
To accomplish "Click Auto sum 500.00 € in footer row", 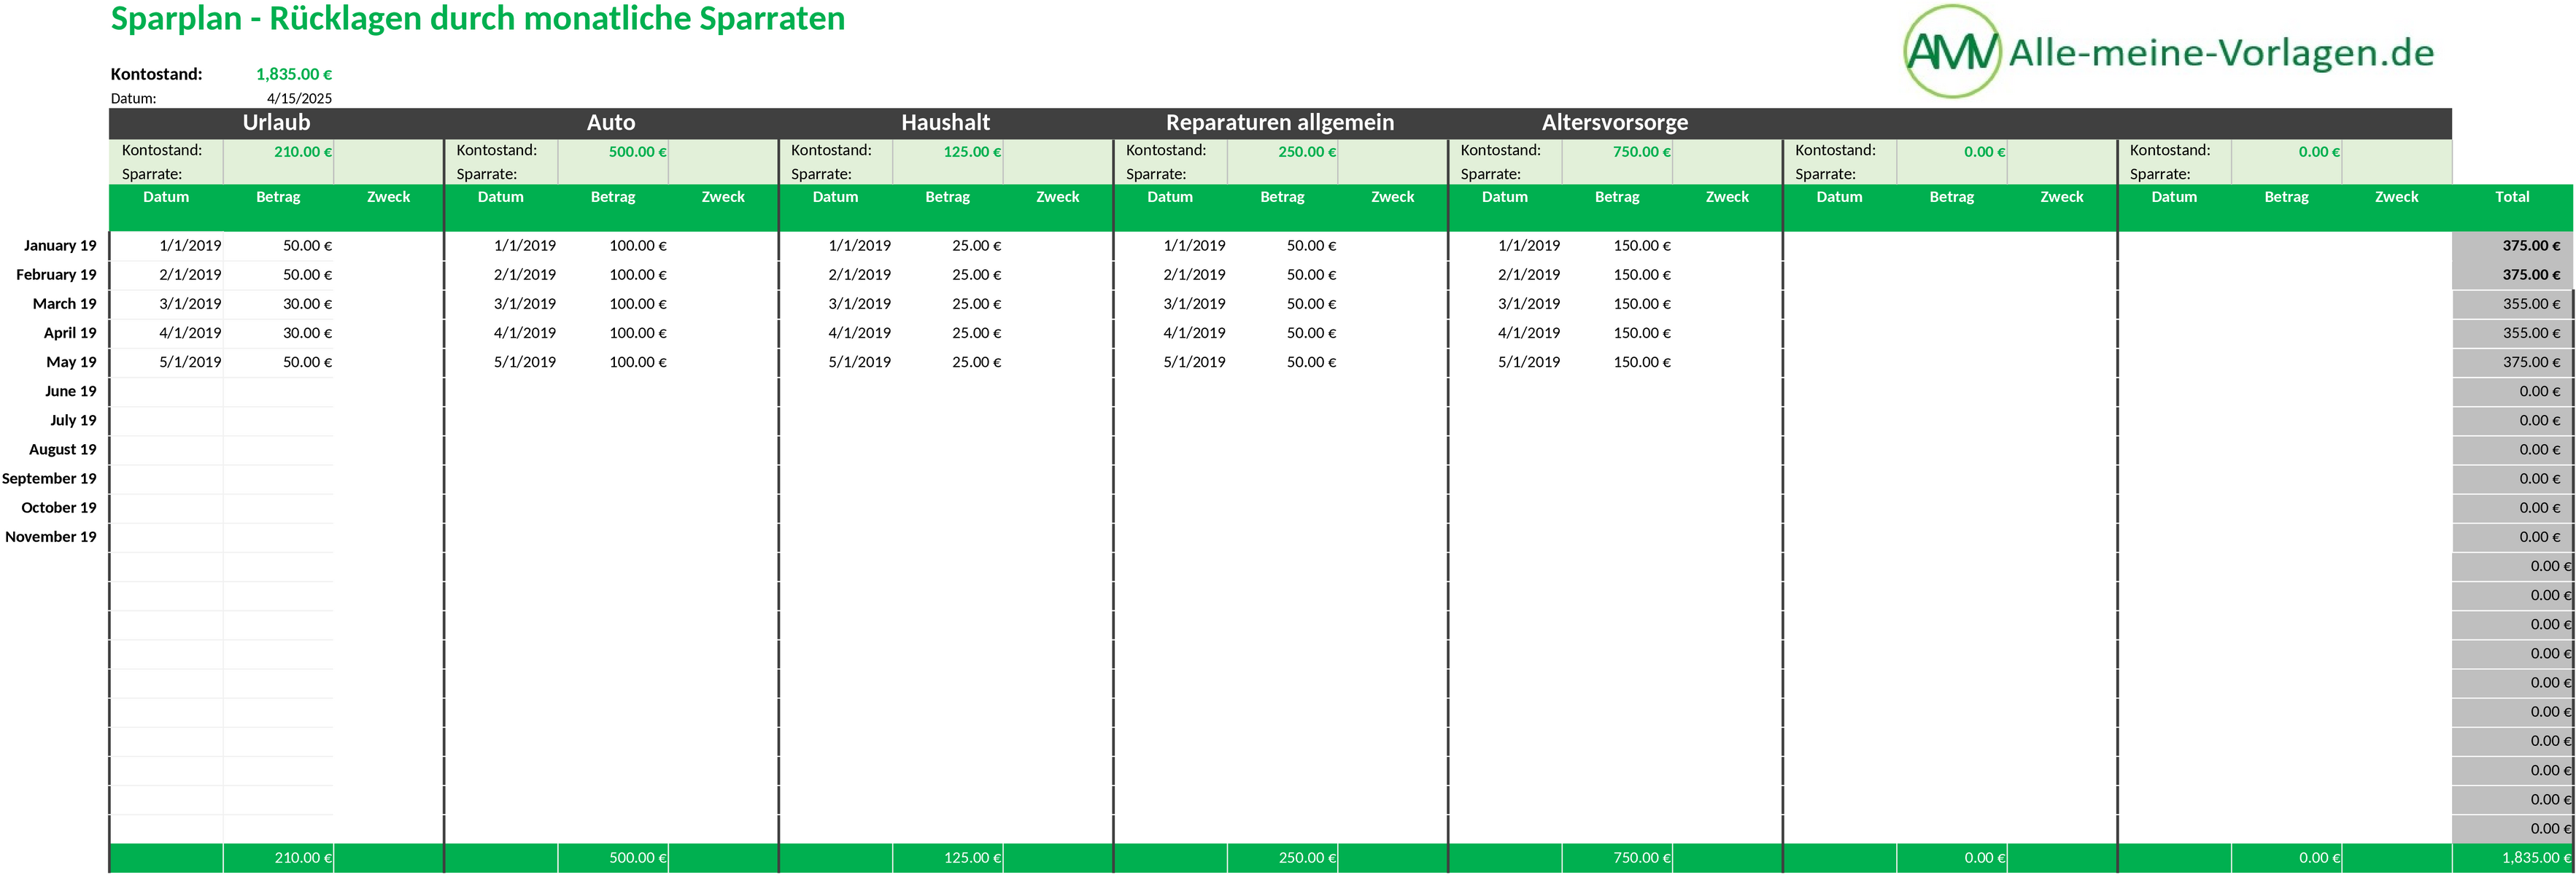I will pos(637,858).
